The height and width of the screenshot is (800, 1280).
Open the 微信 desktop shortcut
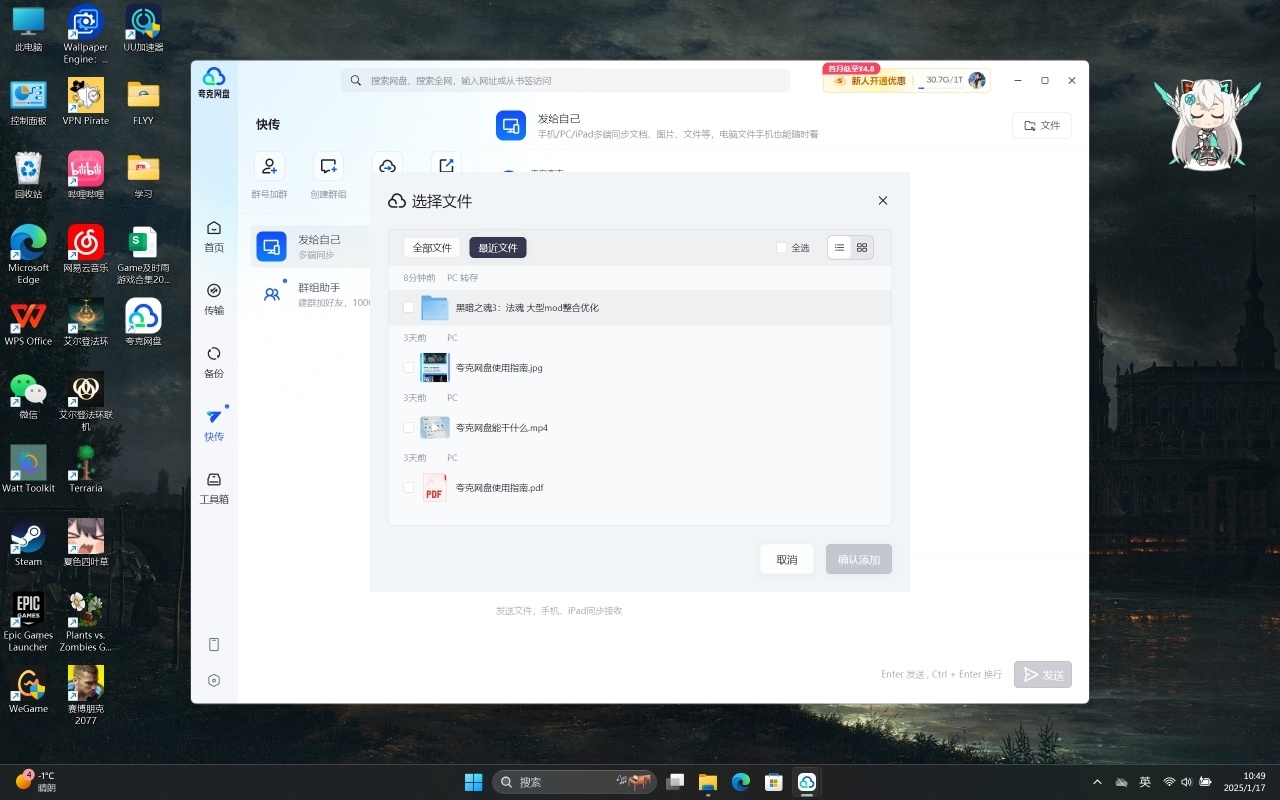28,397
